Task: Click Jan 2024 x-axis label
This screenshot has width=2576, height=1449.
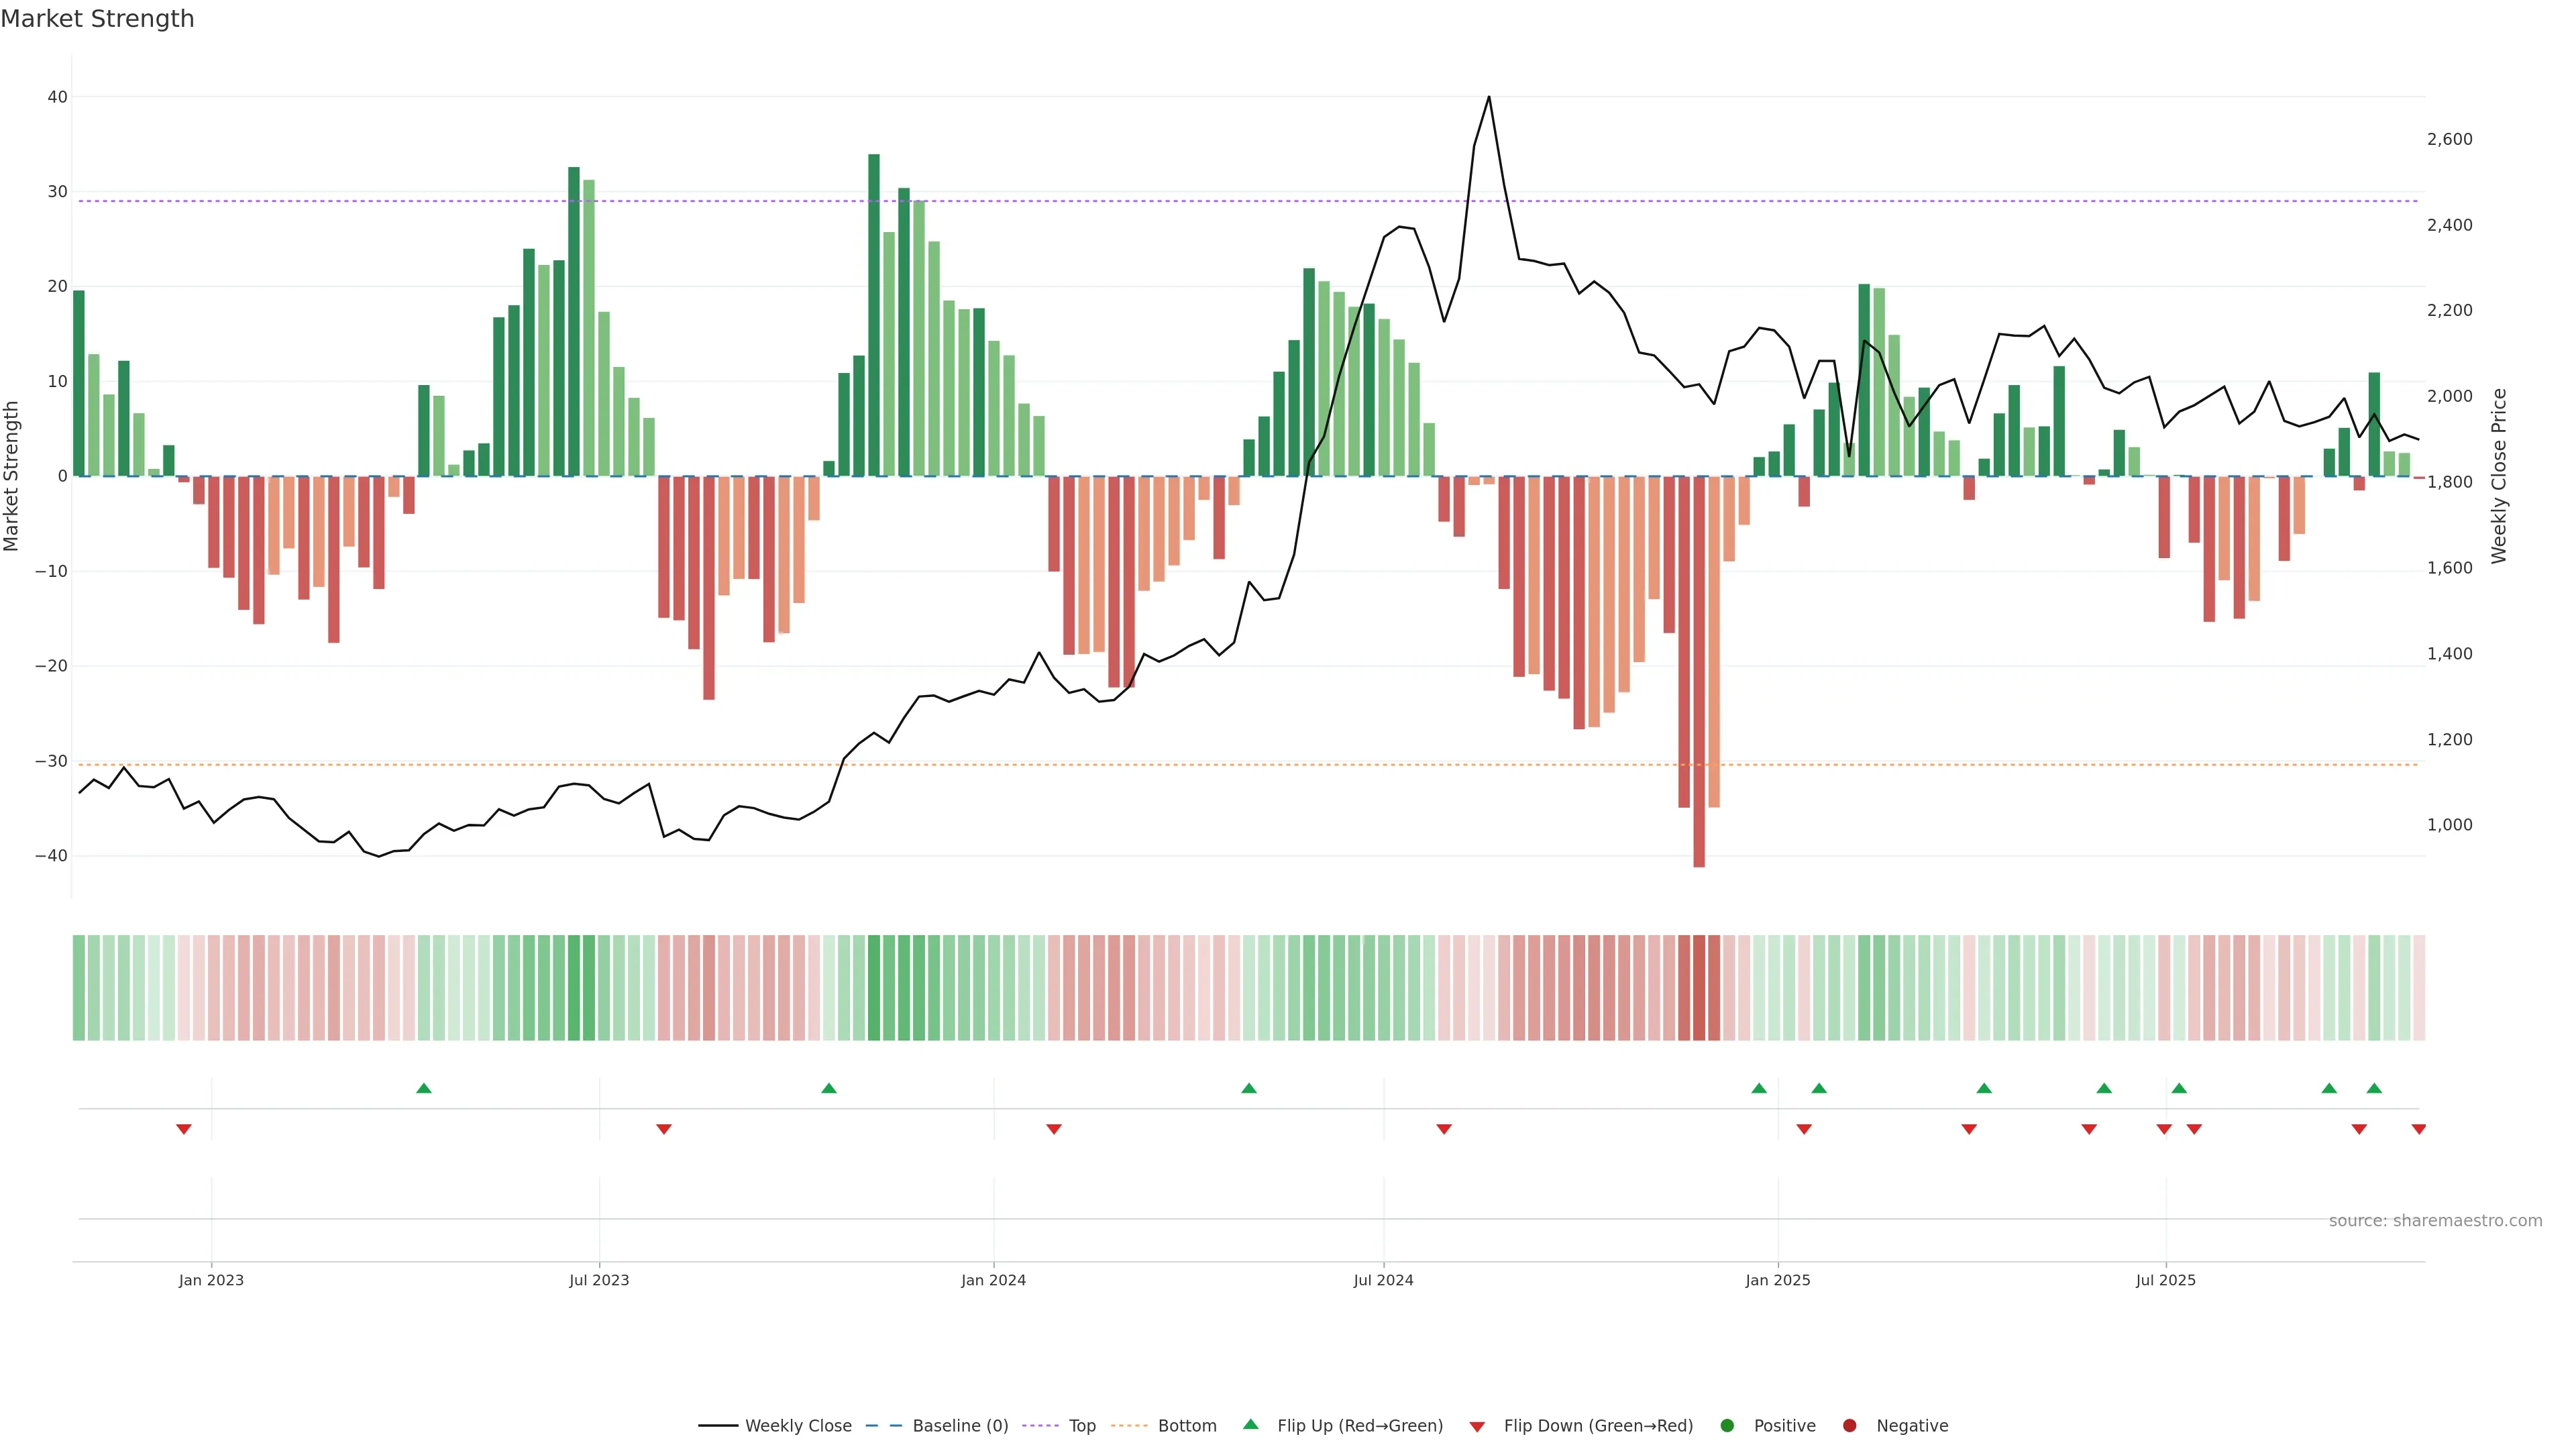Action: pos(993,1280)
